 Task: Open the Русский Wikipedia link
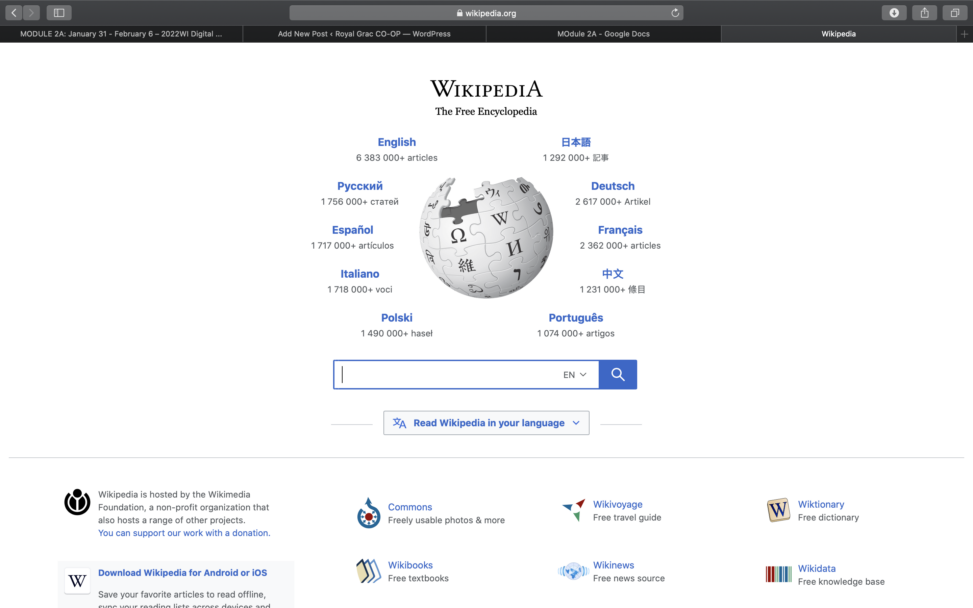click(360, 186)
